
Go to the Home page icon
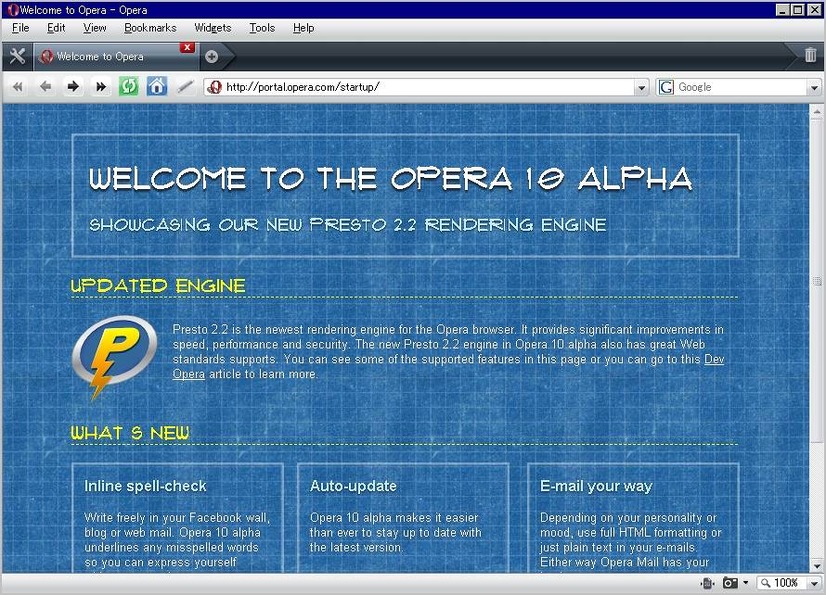pyautogui.click(x=156, y=86)
